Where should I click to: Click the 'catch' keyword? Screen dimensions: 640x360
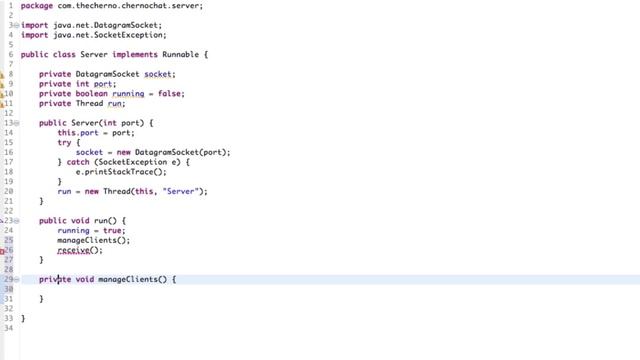point(78,162)
